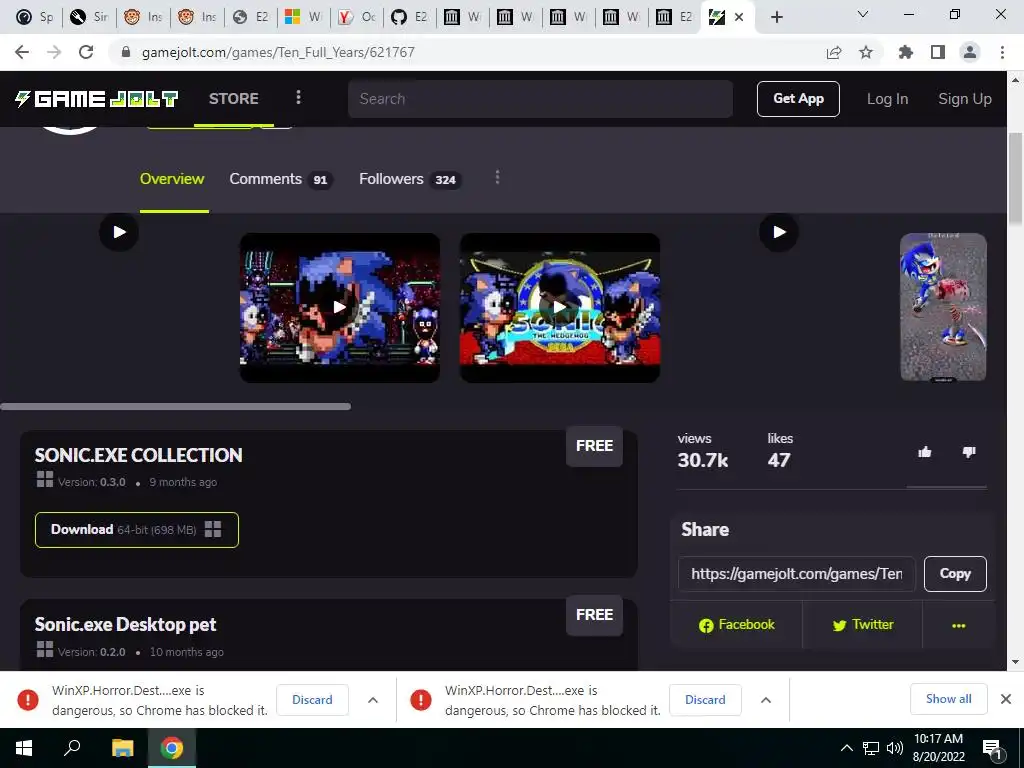Play the first Sonic.exe video thumbnail
The width and height of the screenshot is (1024, 768).
click(x=340, y=308)
